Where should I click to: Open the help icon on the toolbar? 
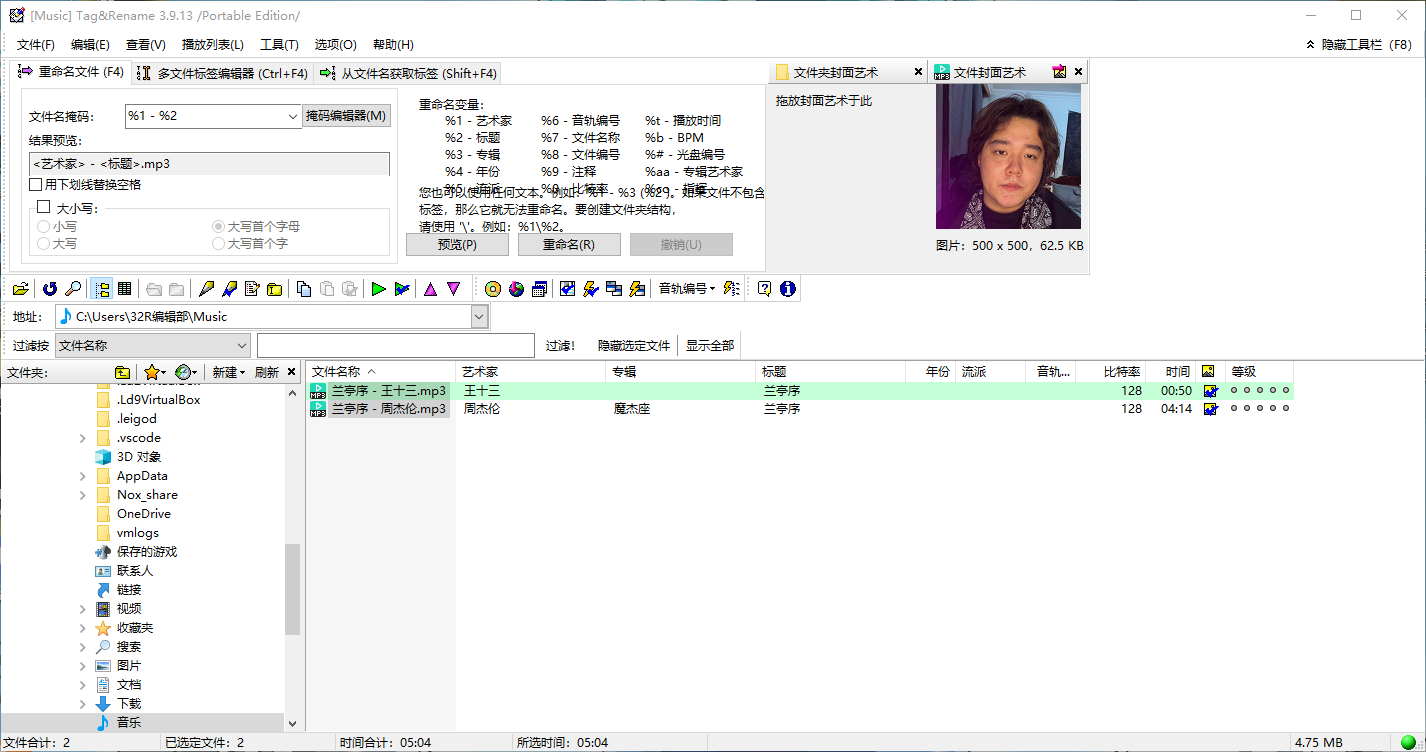[763, 288]
